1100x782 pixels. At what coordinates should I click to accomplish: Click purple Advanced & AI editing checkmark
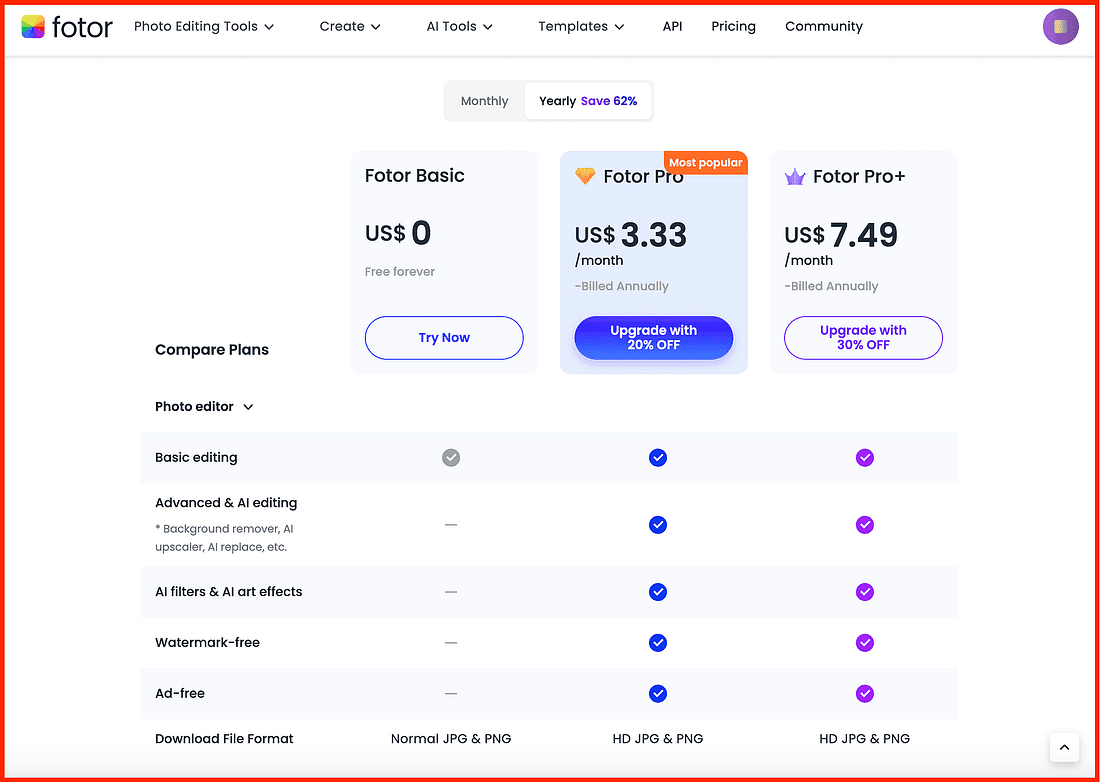point(864,525)
